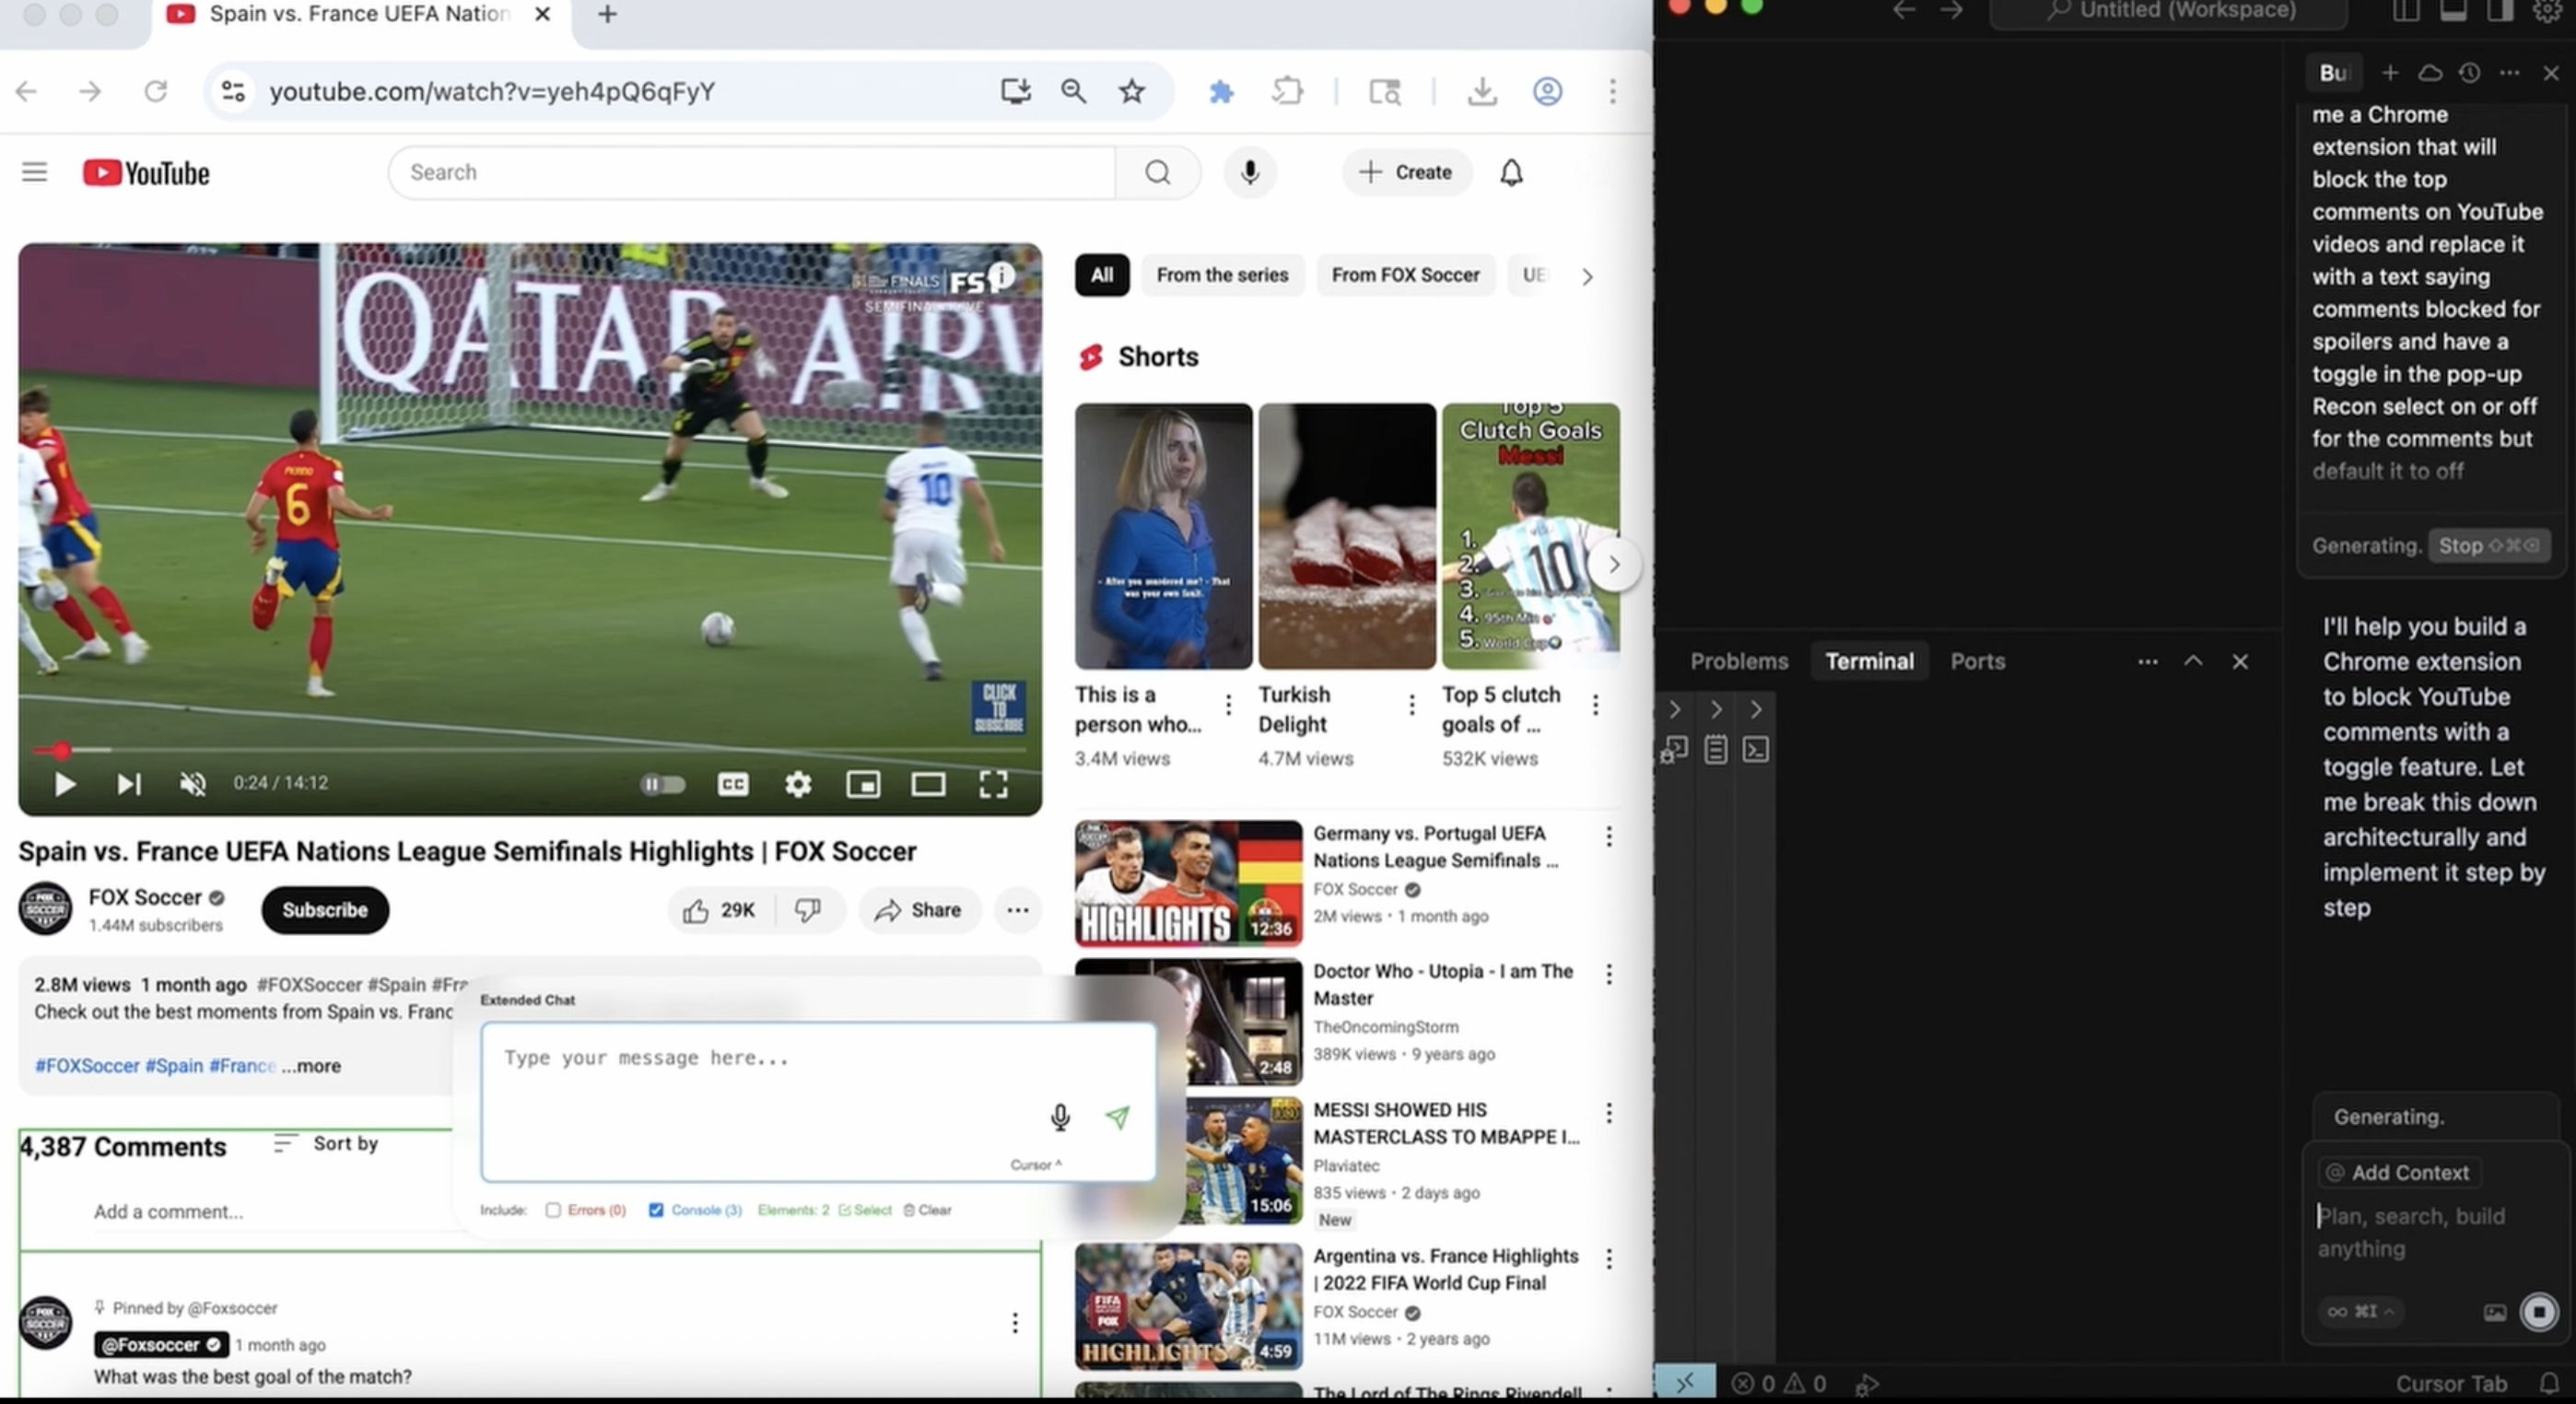Toggle theater mode icon

[x=928, y=784]
